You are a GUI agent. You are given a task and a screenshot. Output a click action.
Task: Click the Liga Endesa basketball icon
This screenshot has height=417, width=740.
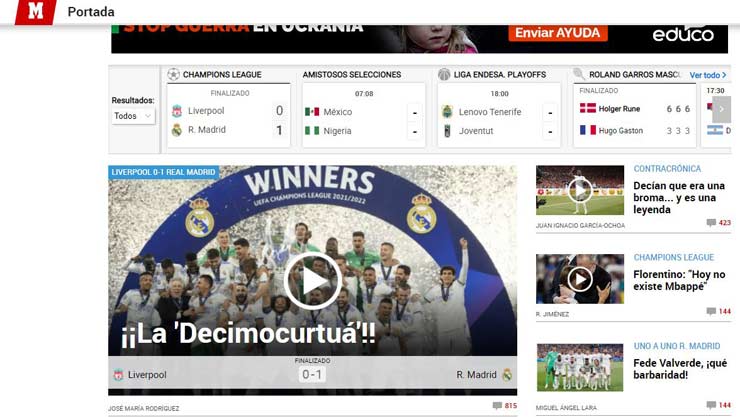444,74
